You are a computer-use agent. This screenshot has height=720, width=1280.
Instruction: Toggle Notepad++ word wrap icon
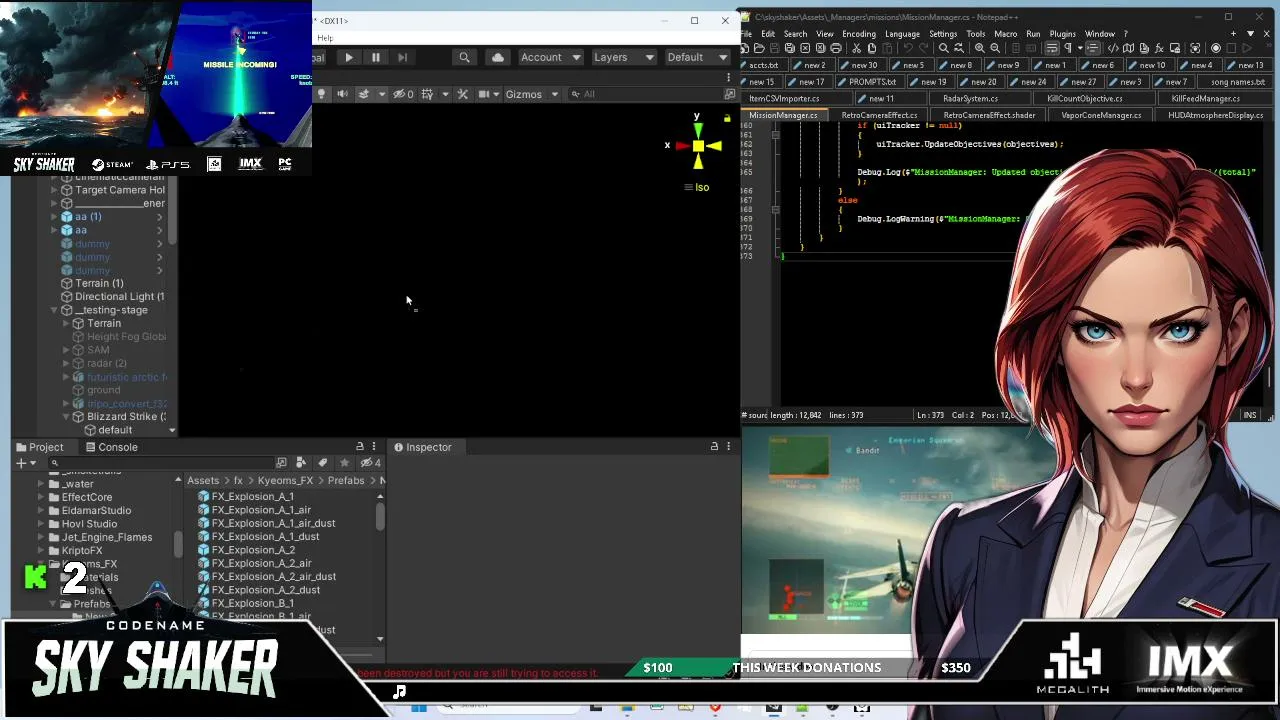click(1050, 48)
